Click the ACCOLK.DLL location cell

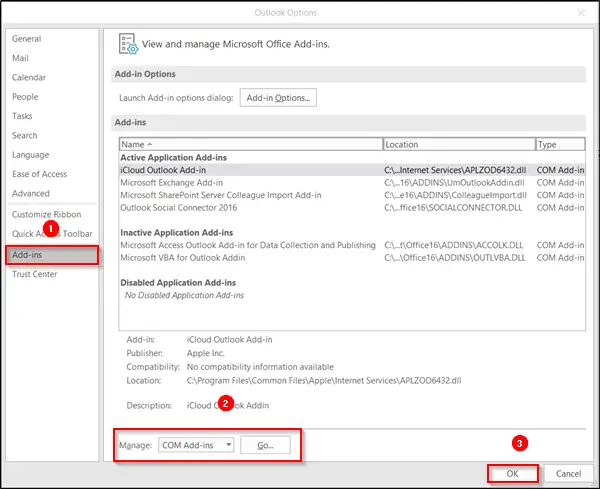click(x=453, y=245)
